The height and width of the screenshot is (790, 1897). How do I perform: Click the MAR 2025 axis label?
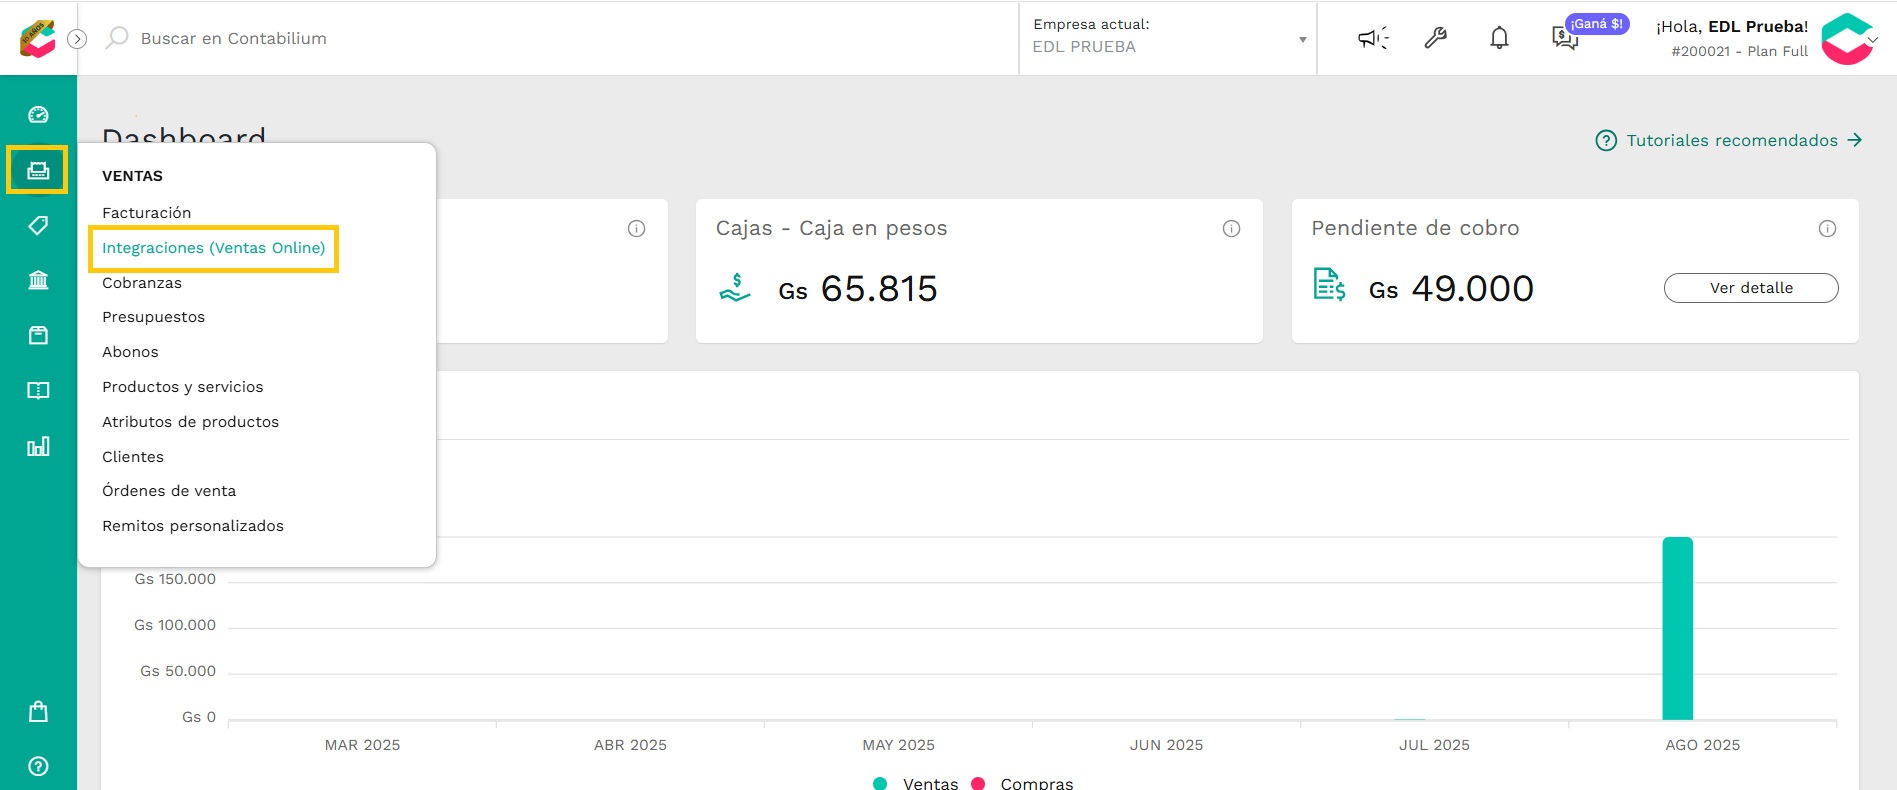362,745
